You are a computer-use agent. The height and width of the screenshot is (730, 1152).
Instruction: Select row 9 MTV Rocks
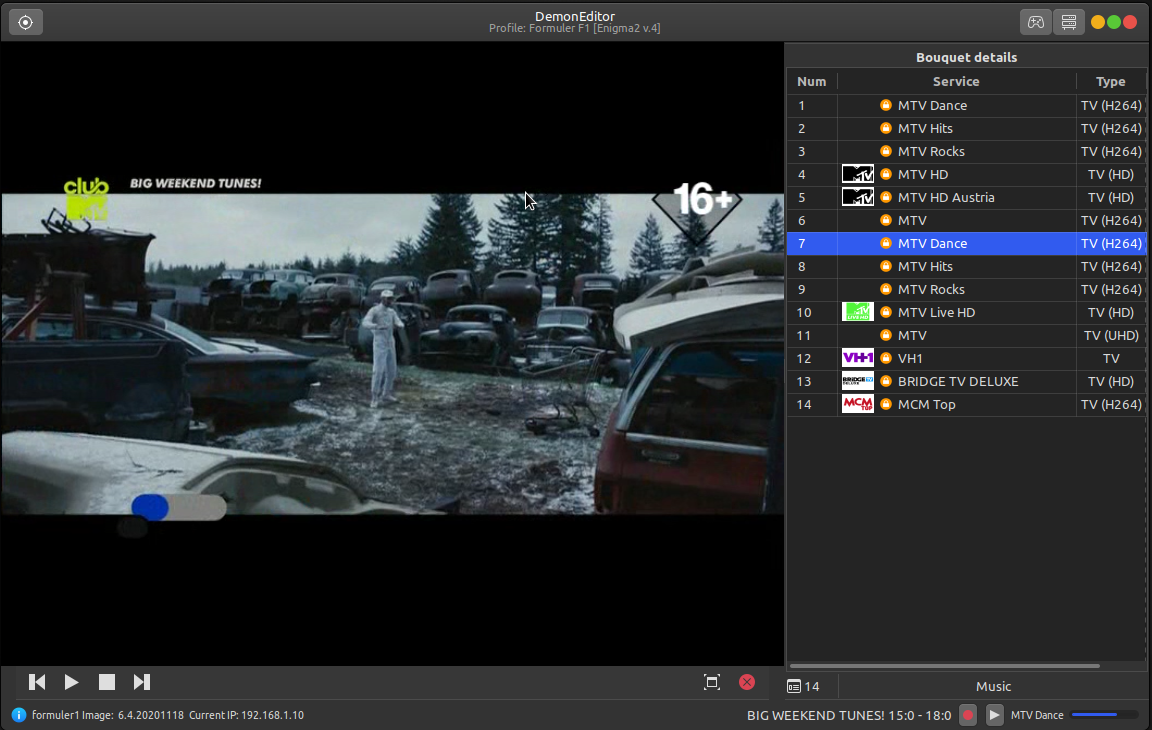[966, 289]
